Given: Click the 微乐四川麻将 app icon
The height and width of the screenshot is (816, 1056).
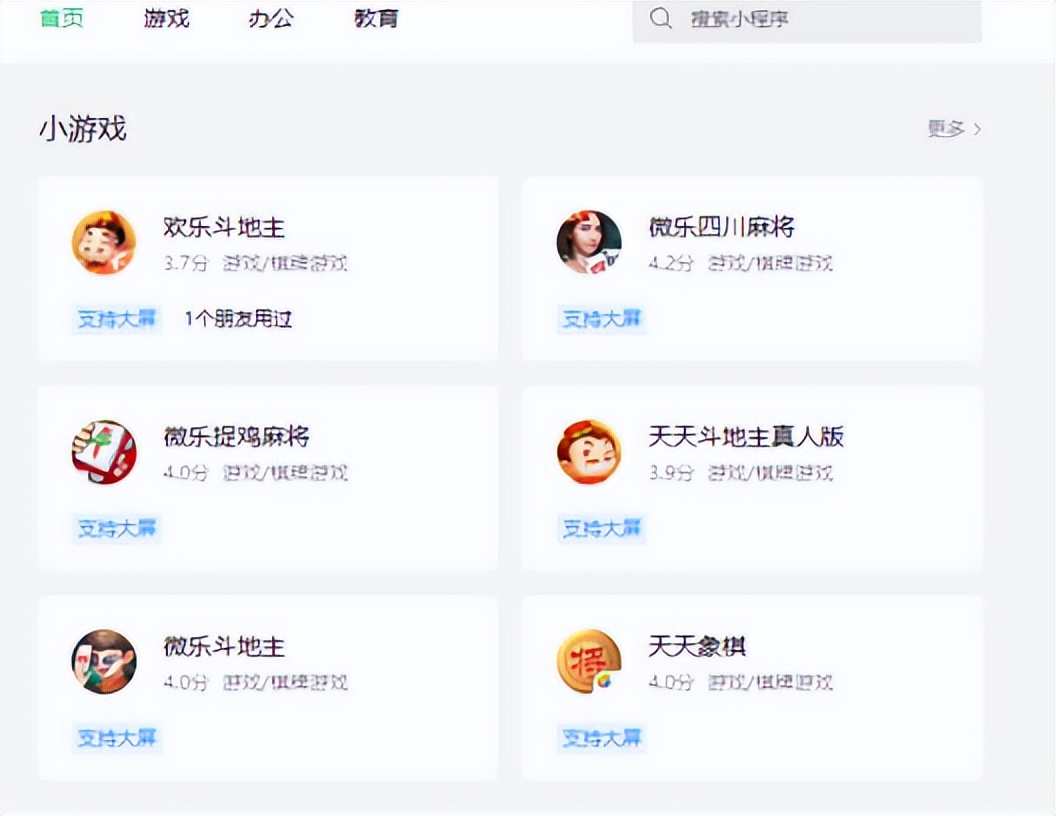Looking at the screenshot, I should tap(589, 242).
